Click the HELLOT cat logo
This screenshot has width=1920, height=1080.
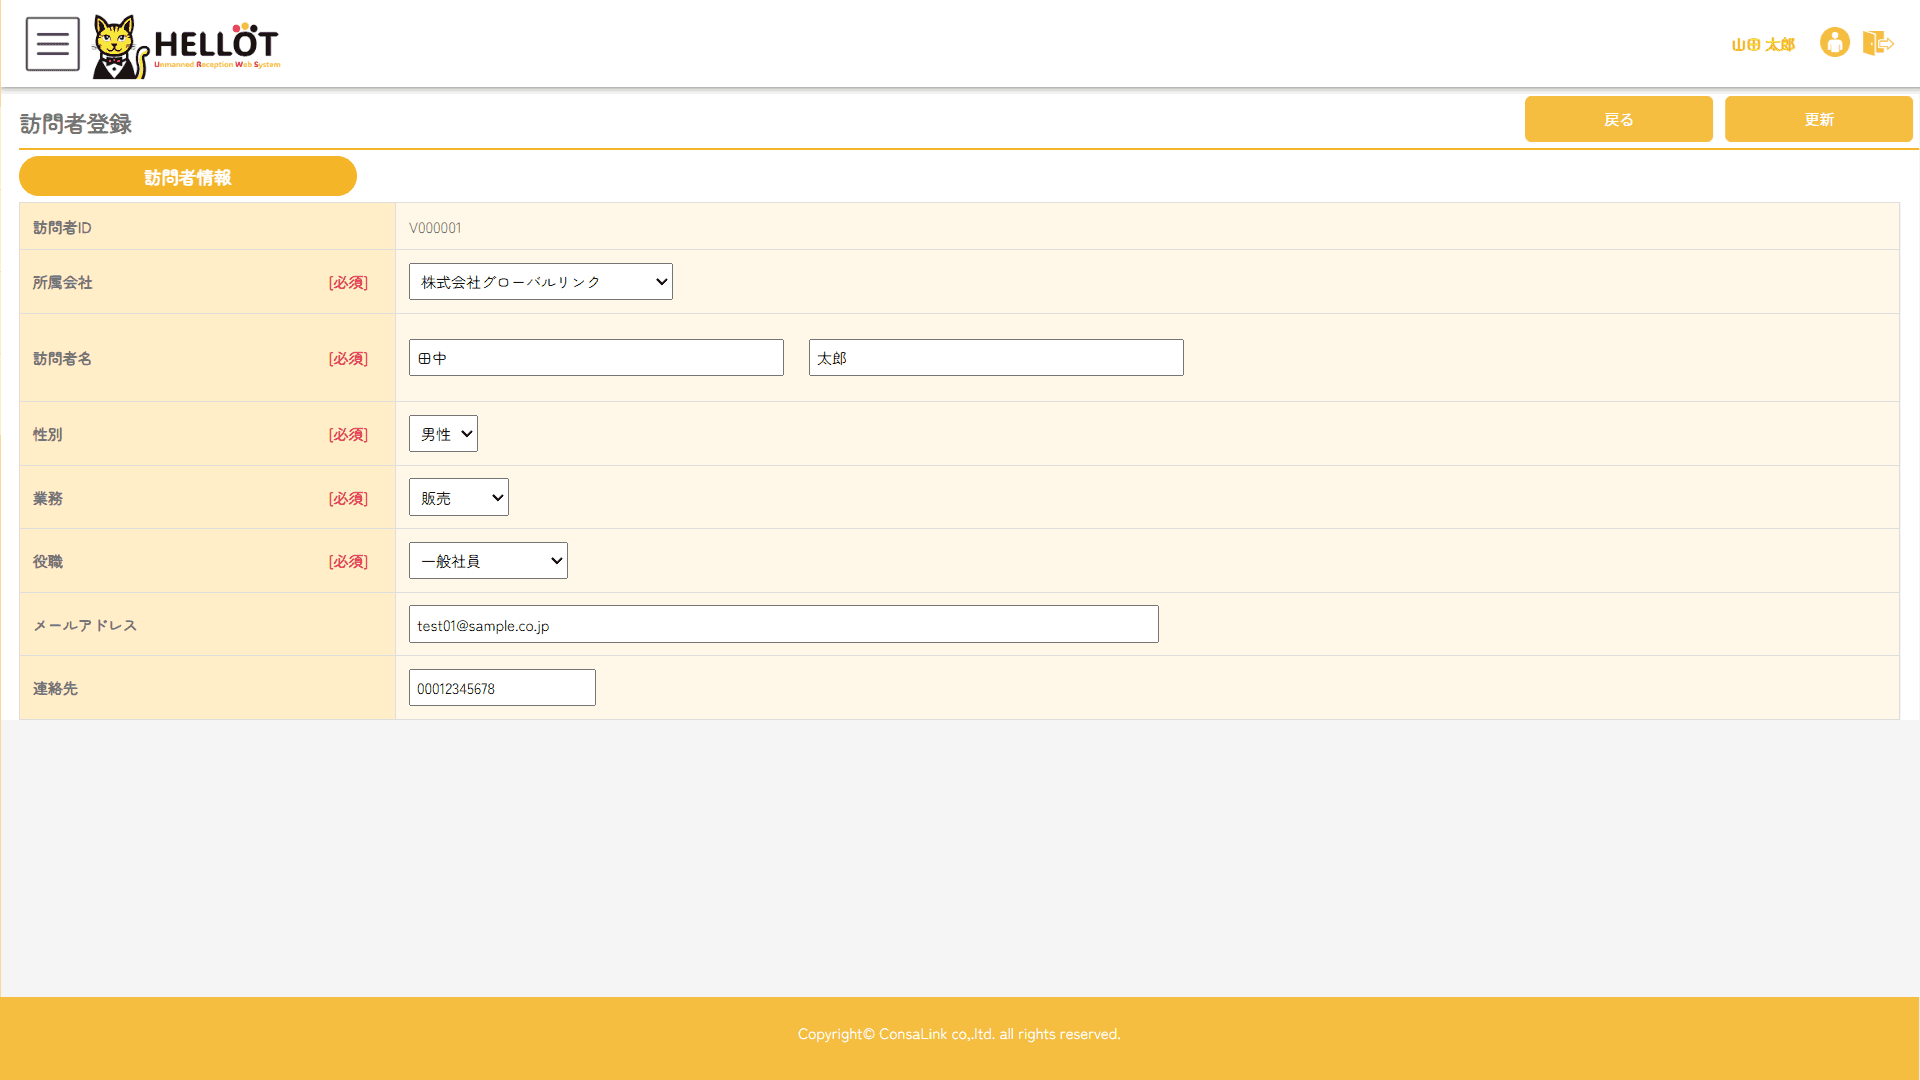186,46
